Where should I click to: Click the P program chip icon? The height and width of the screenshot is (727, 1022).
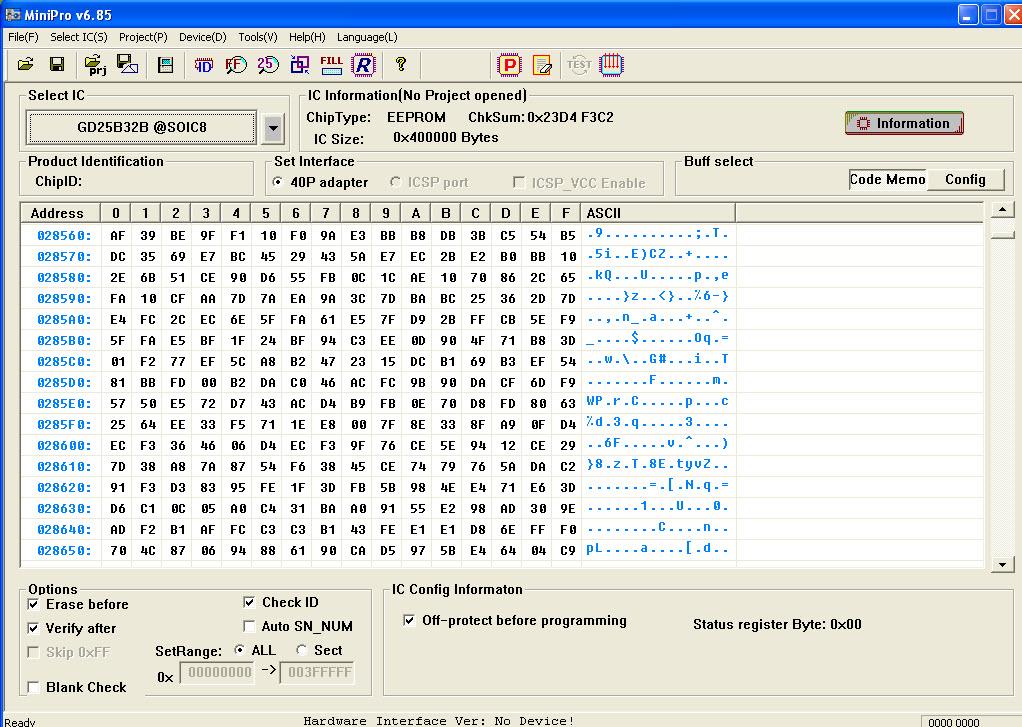click(x=509, y=65)
